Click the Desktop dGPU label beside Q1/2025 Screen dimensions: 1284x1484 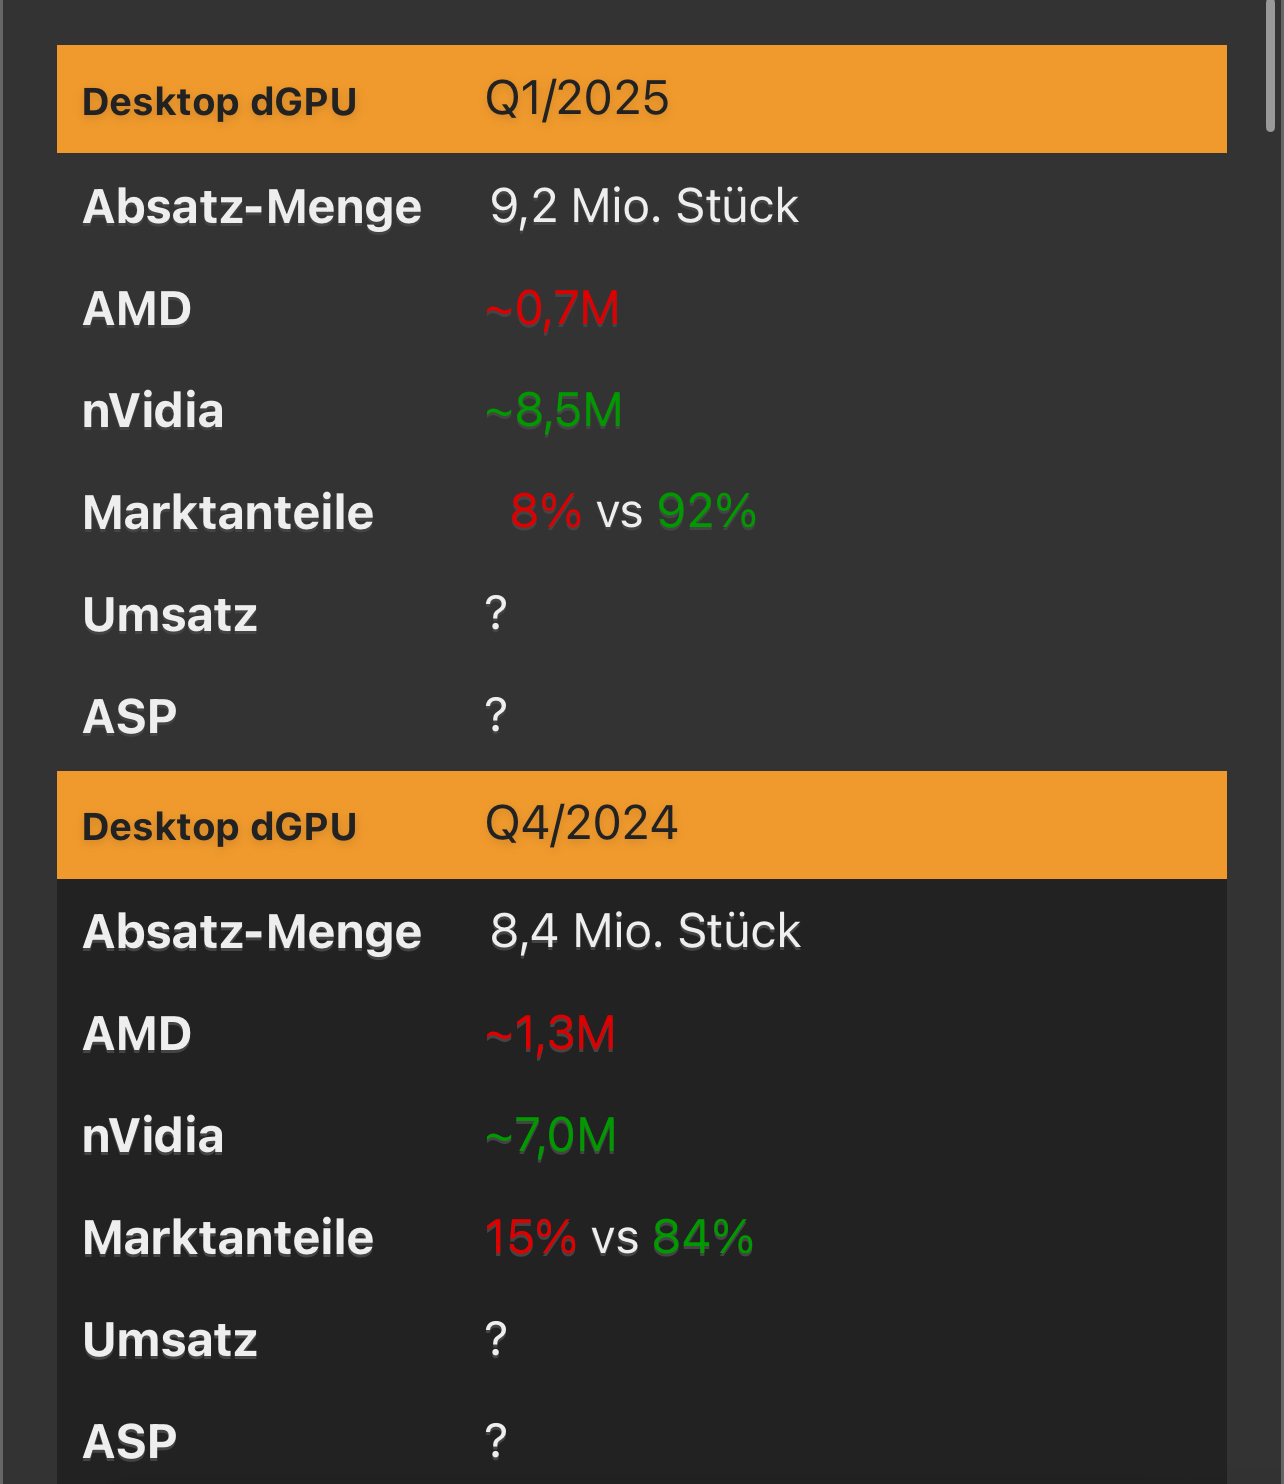[219, 102]
